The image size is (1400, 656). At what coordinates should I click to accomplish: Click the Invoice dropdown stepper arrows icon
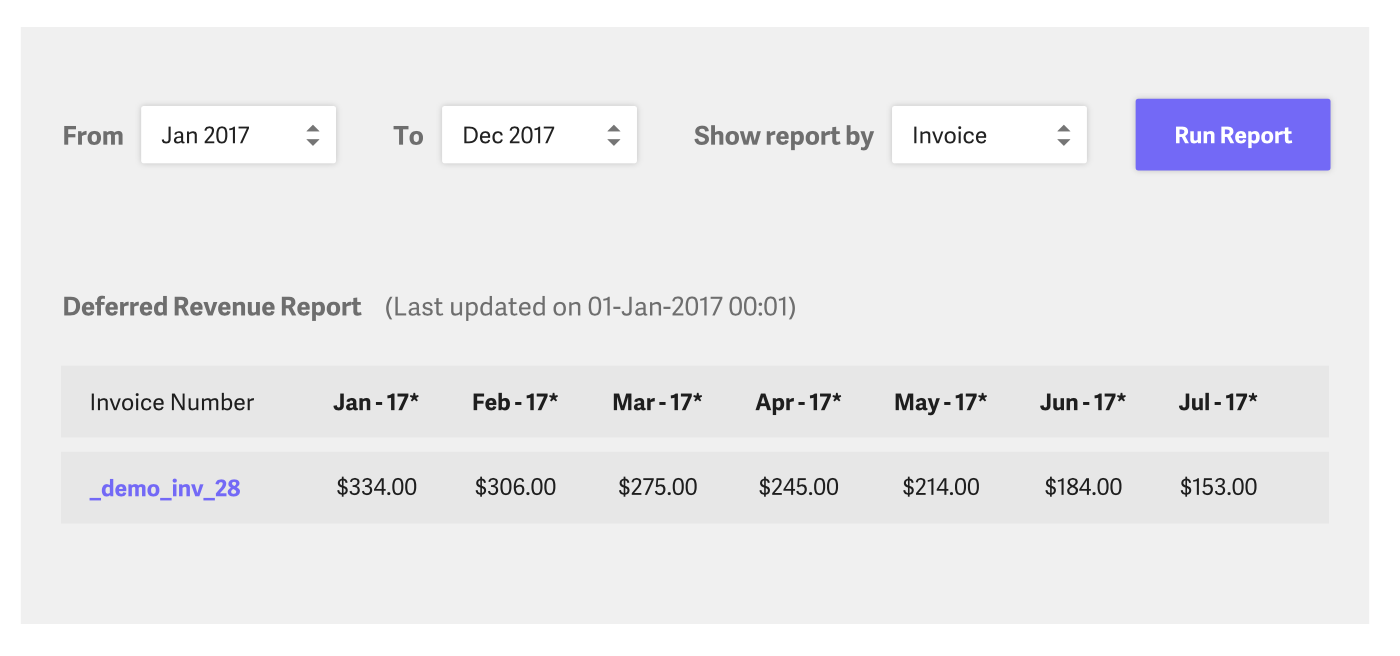(1064, 136)
